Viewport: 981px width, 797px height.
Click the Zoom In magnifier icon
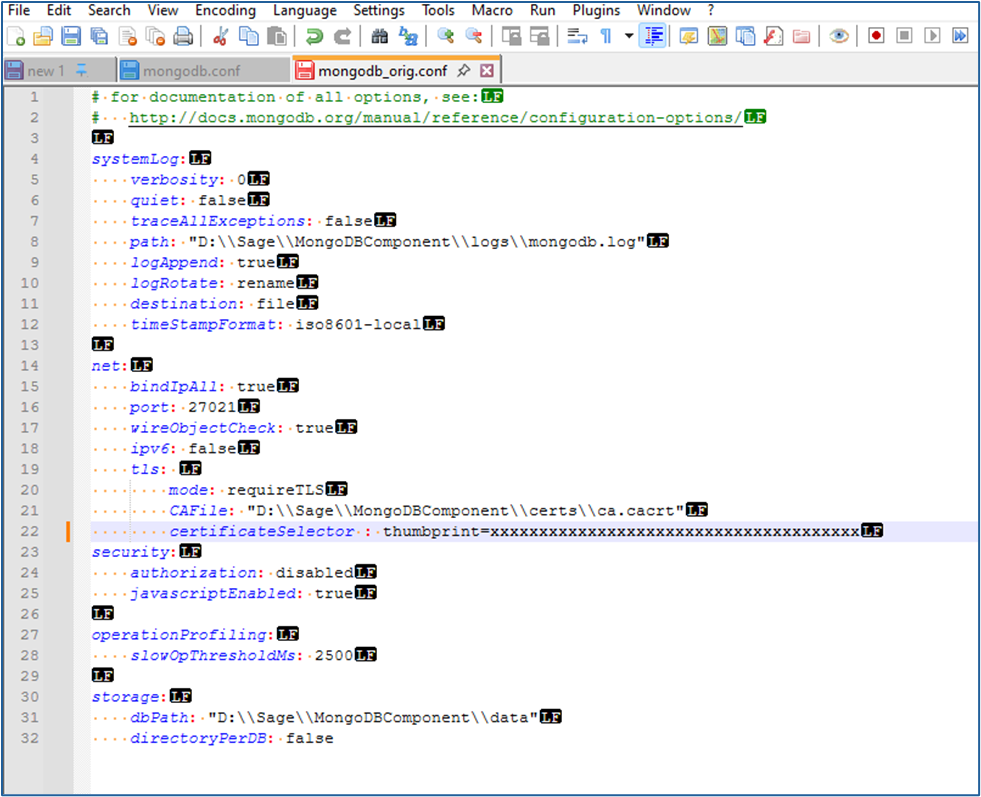click(446, 36)
